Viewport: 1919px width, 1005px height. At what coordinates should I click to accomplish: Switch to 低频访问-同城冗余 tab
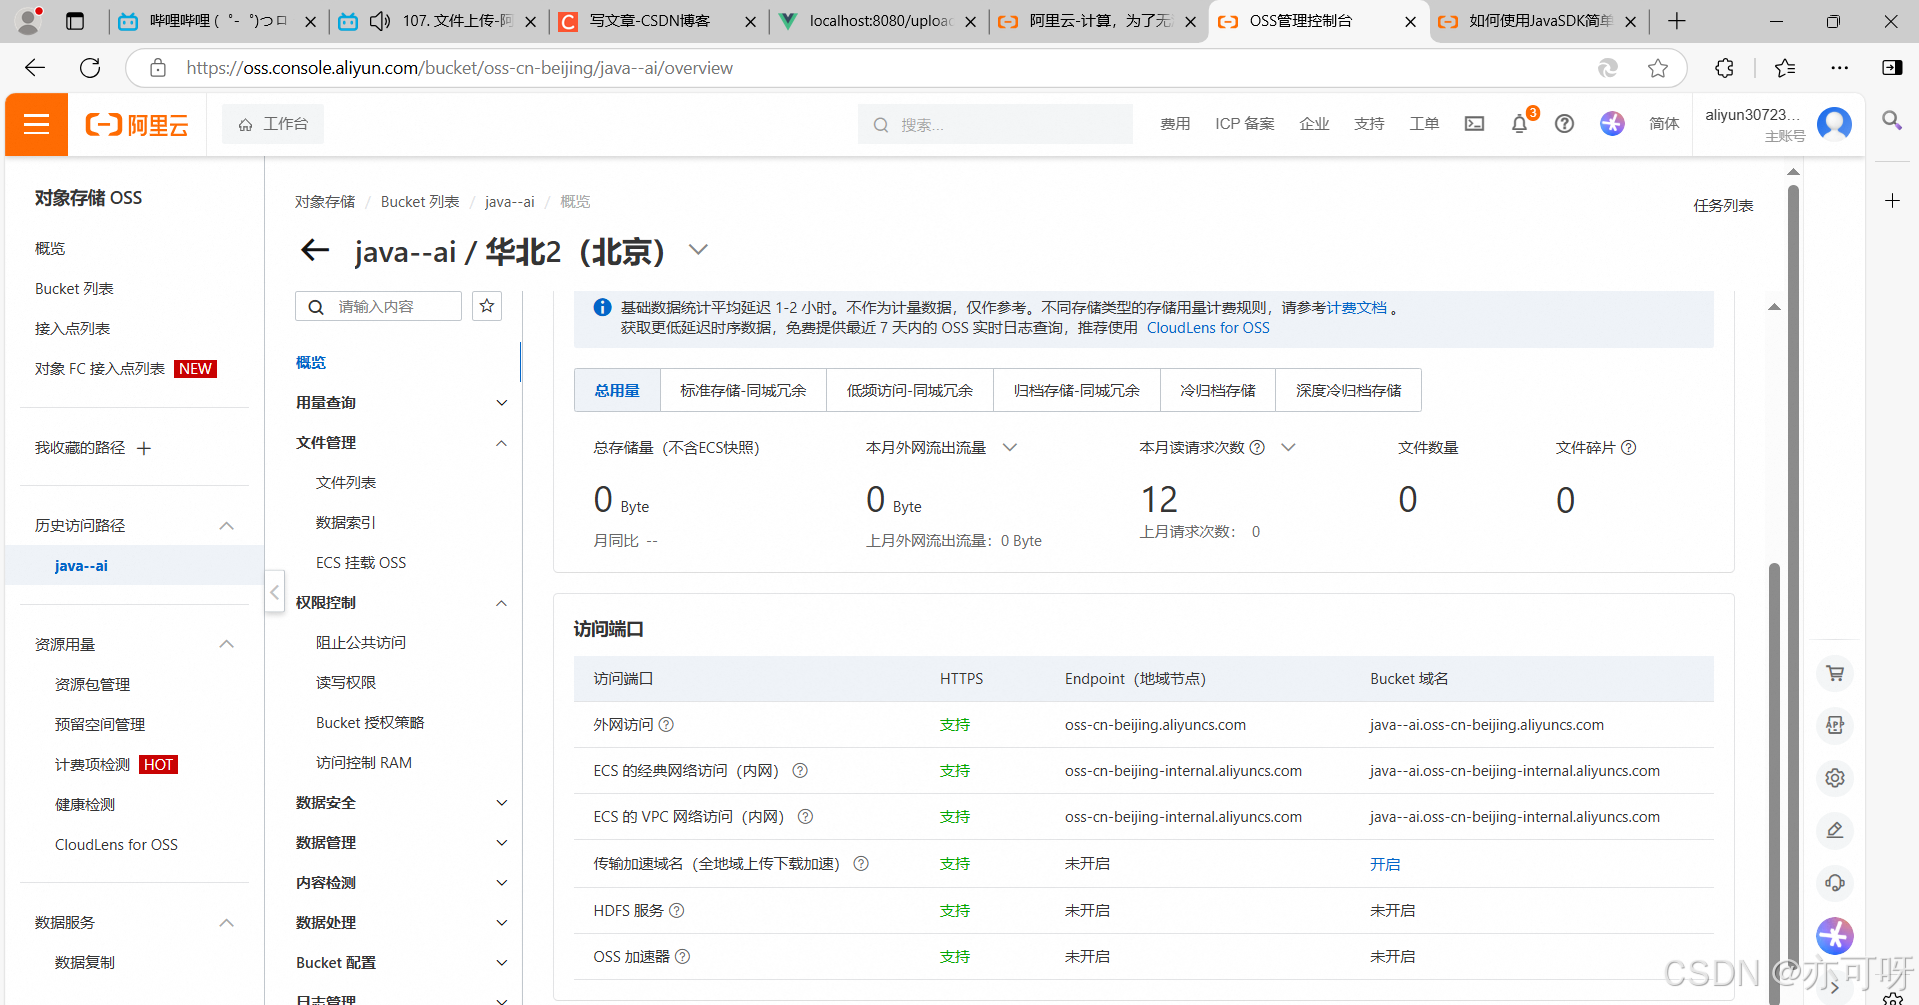tap(910, 390)
